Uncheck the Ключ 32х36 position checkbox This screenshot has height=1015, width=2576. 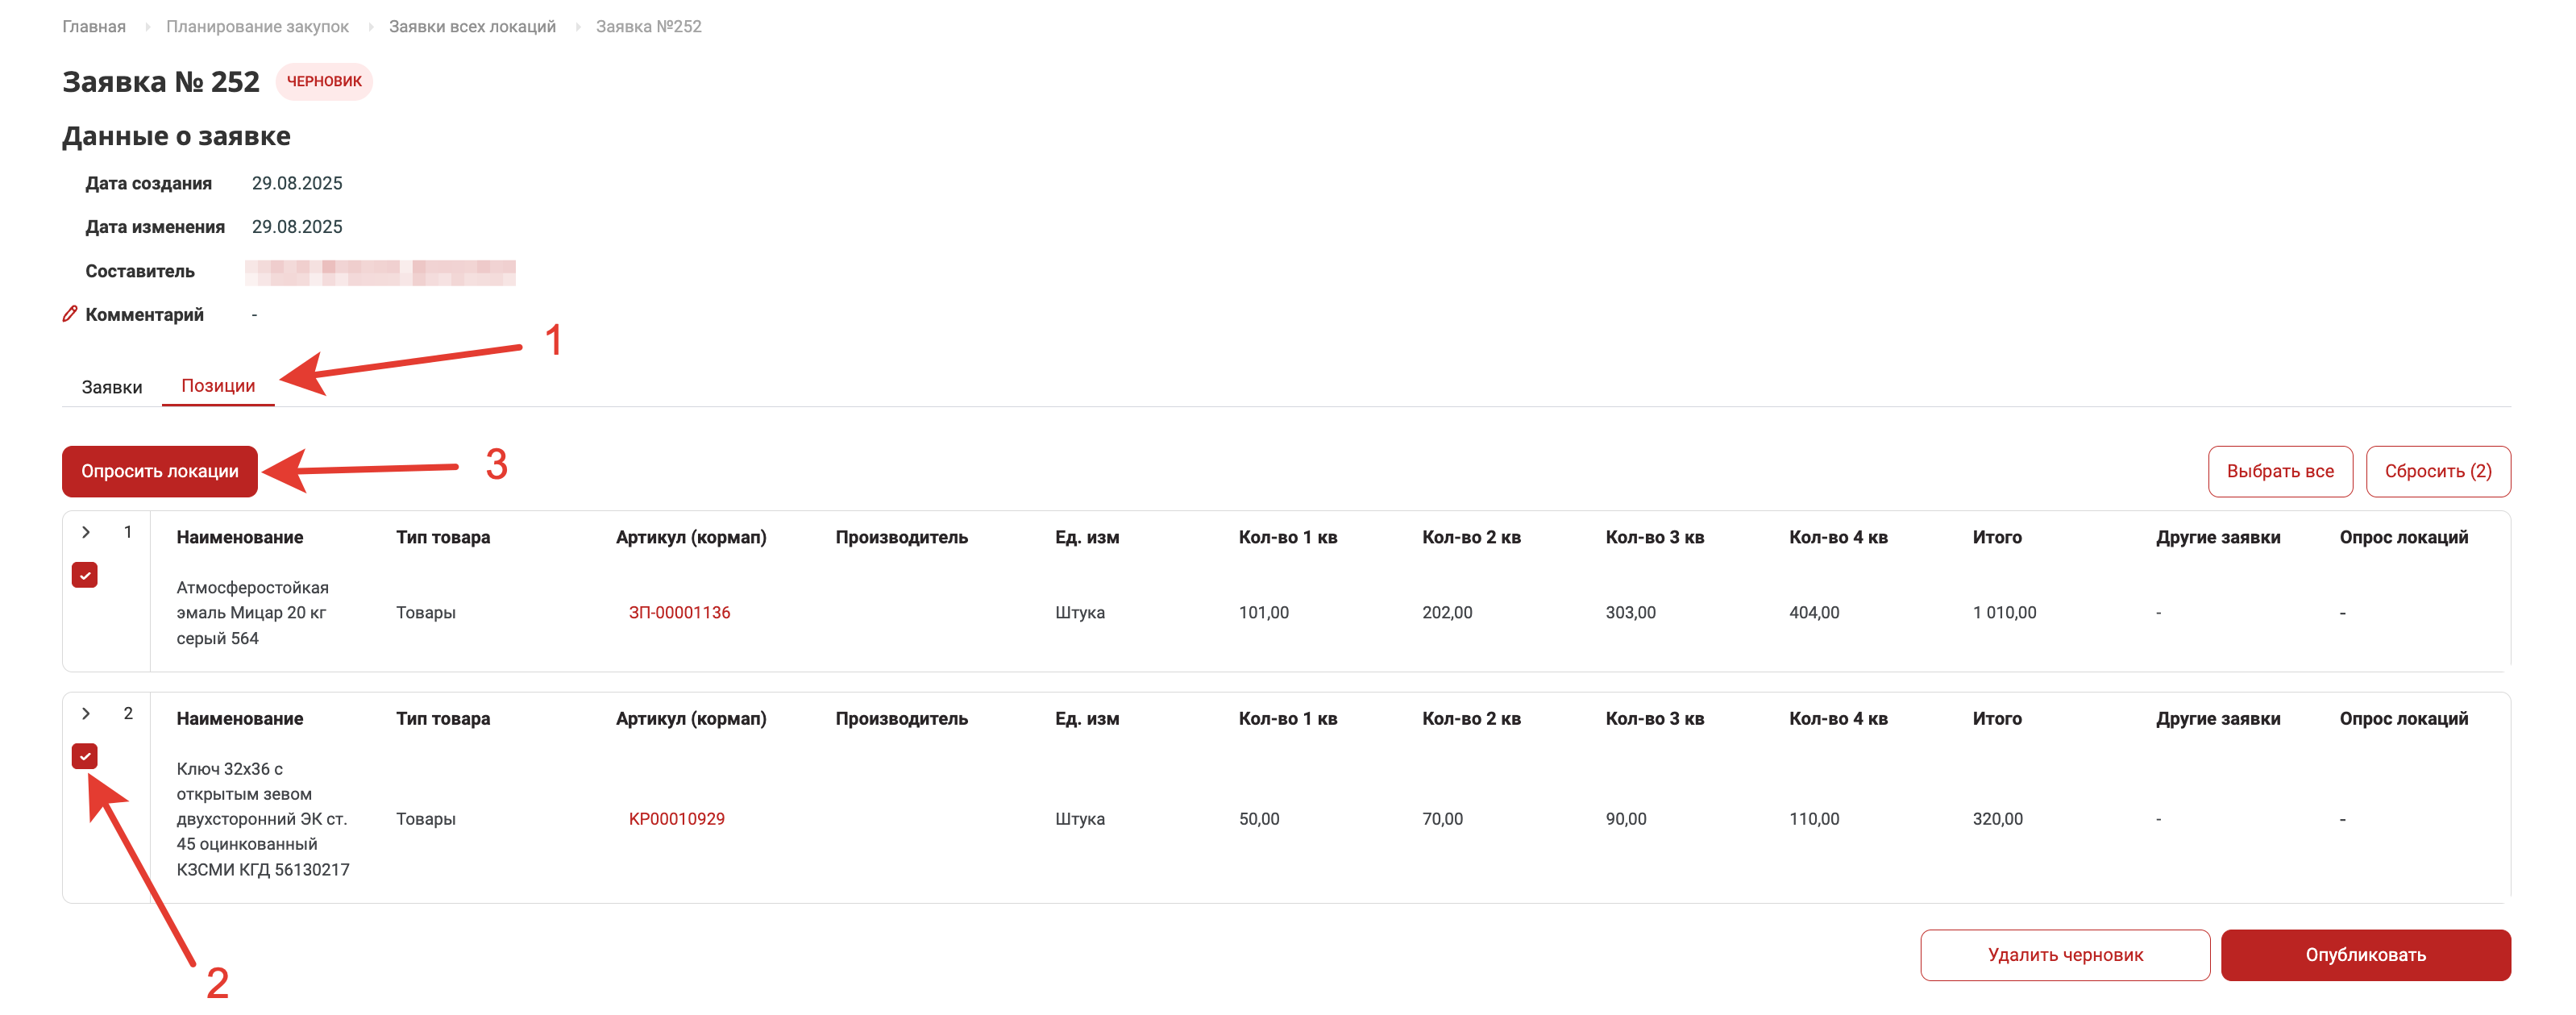coord(85,756)
